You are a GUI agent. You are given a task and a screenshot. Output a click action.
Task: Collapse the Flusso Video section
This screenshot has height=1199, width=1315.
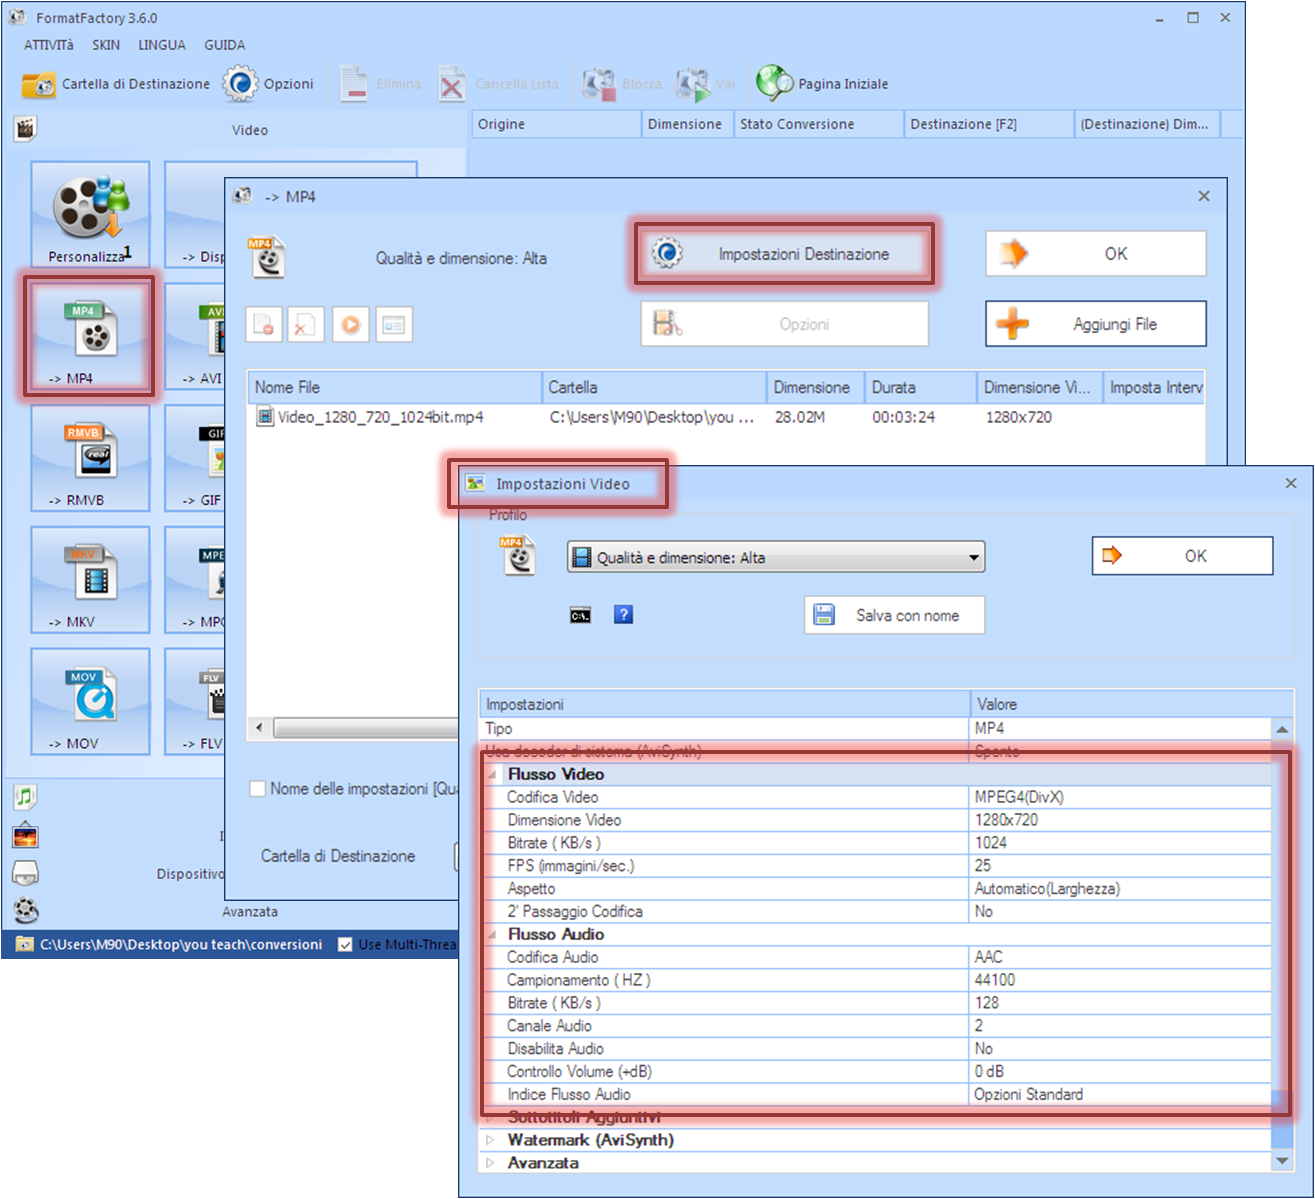coord(492,775)
